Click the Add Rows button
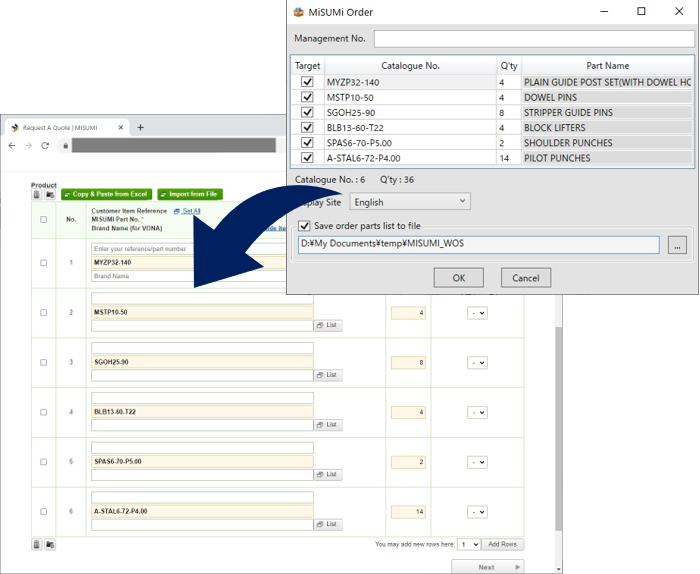Screen dimensions: 700x574 [x=503, y=545]
